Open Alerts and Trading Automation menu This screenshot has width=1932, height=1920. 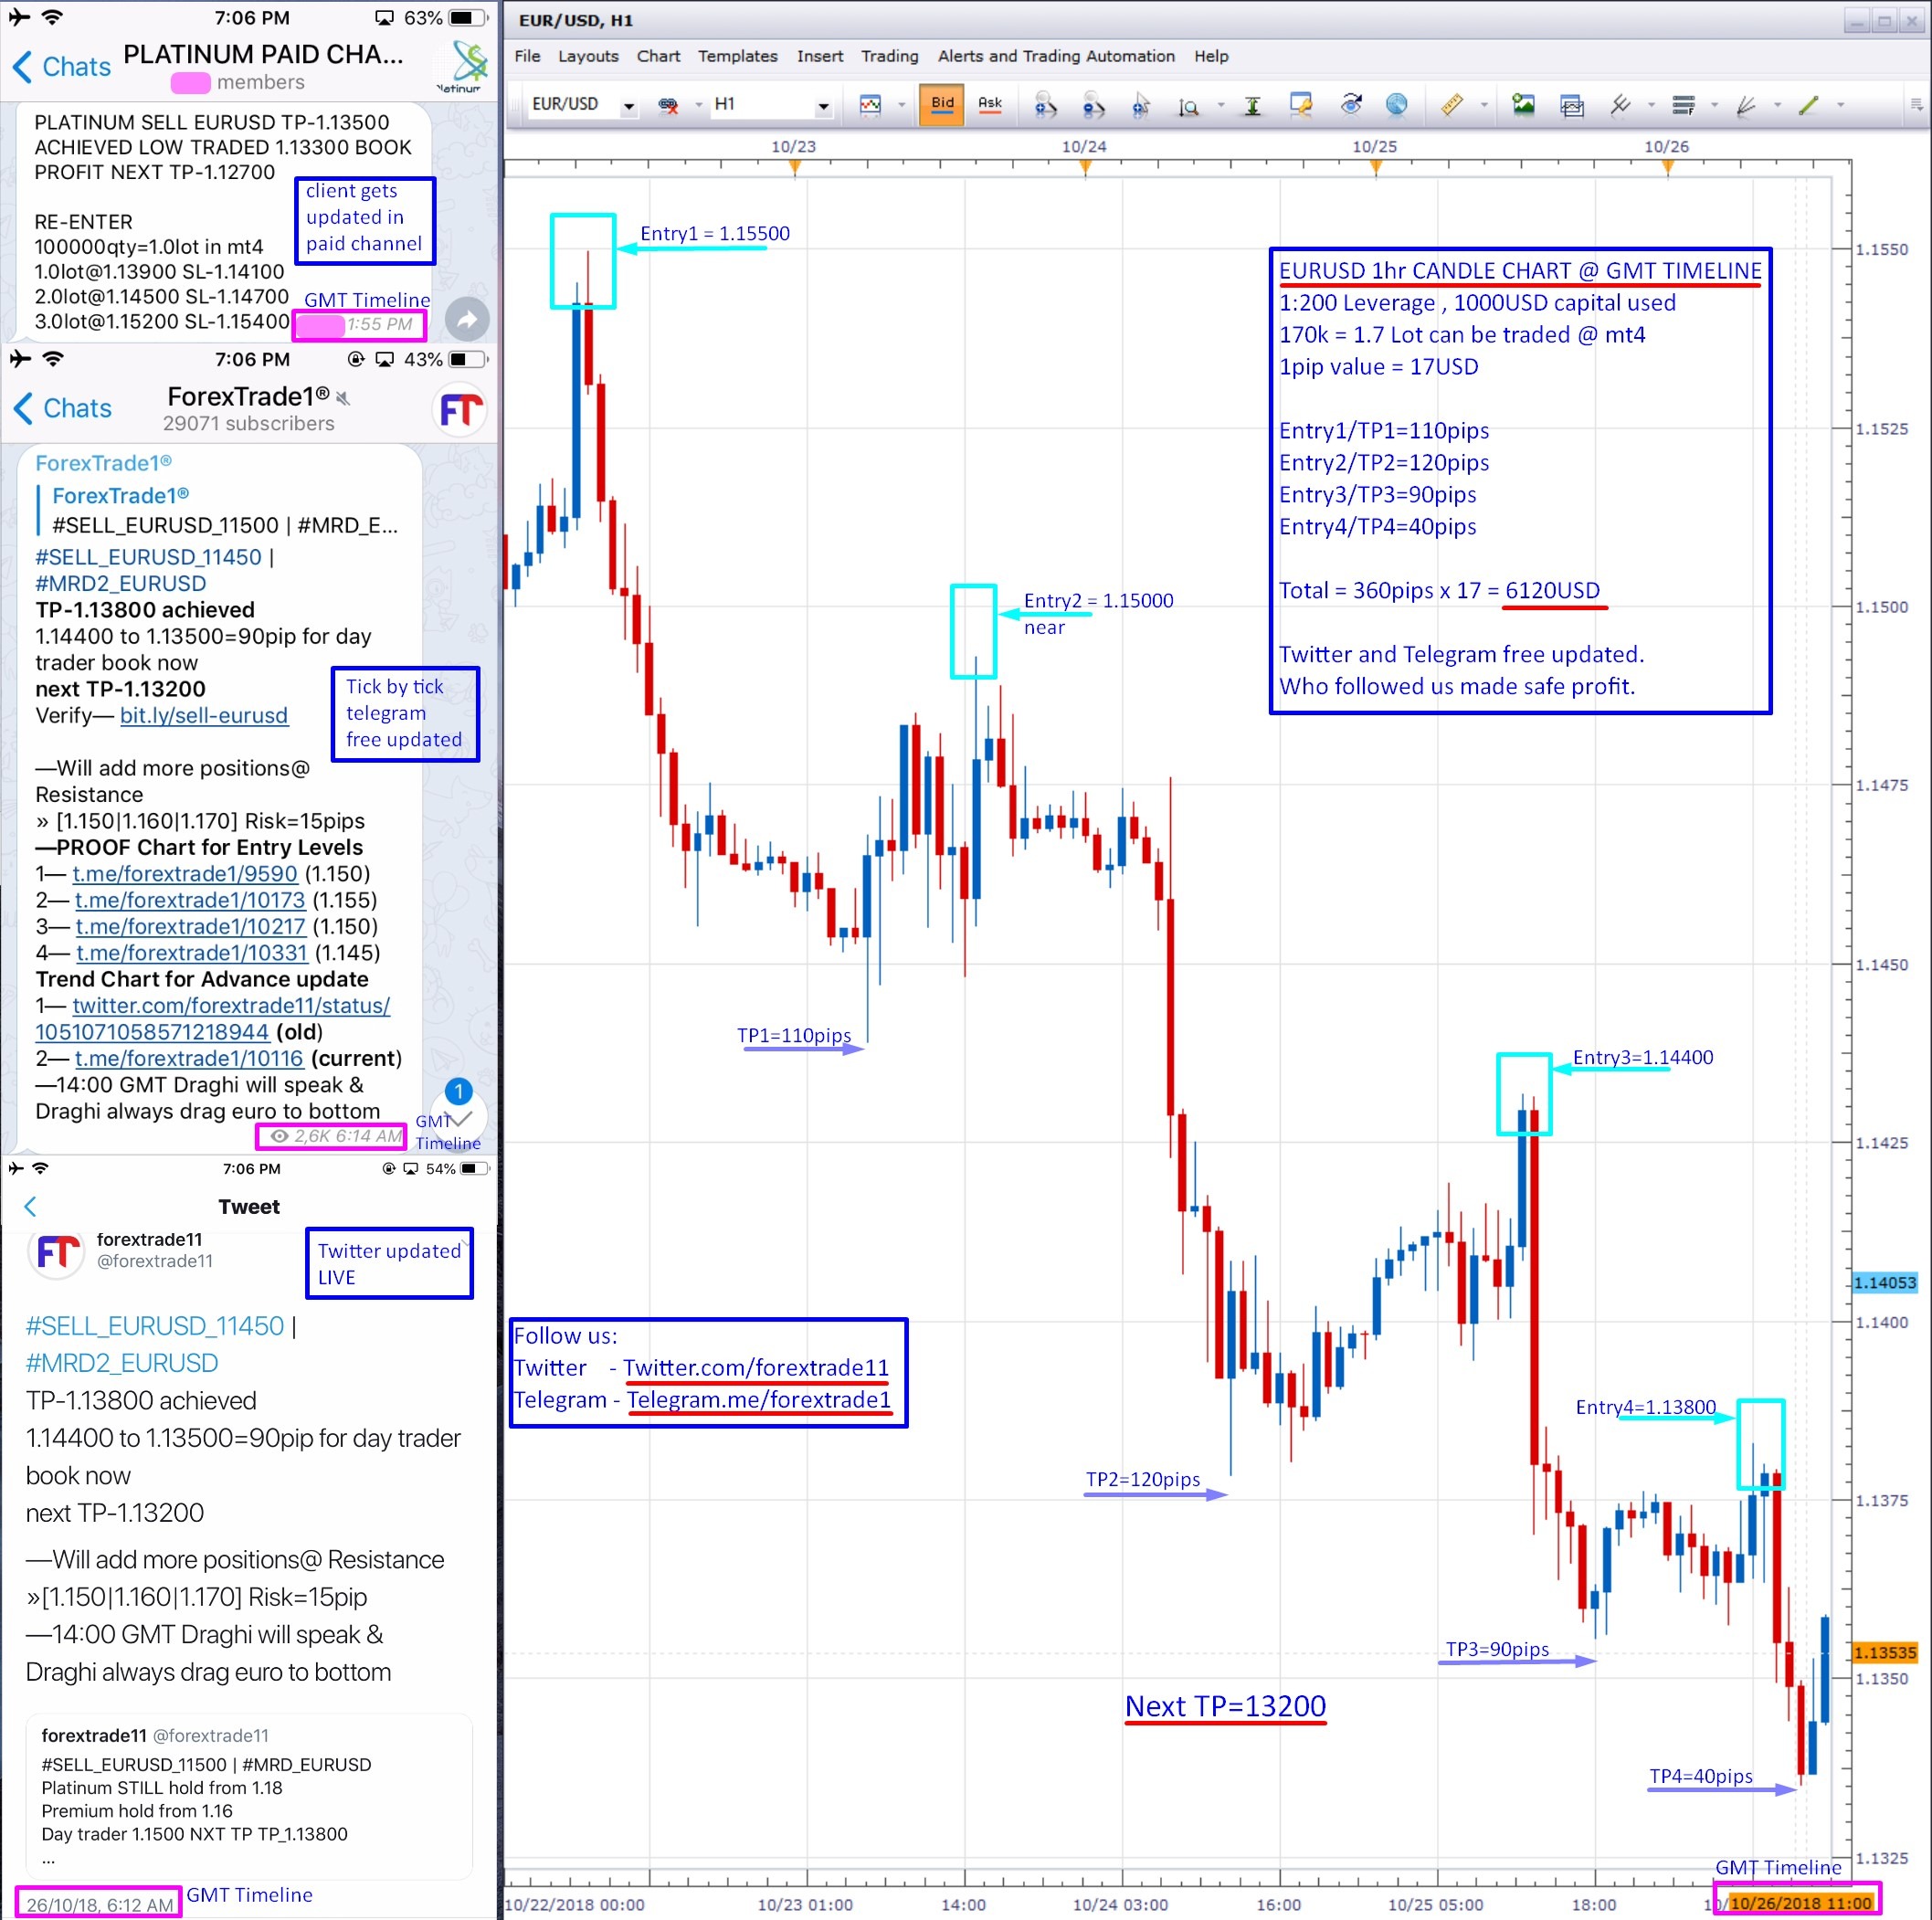(1056, 56)
